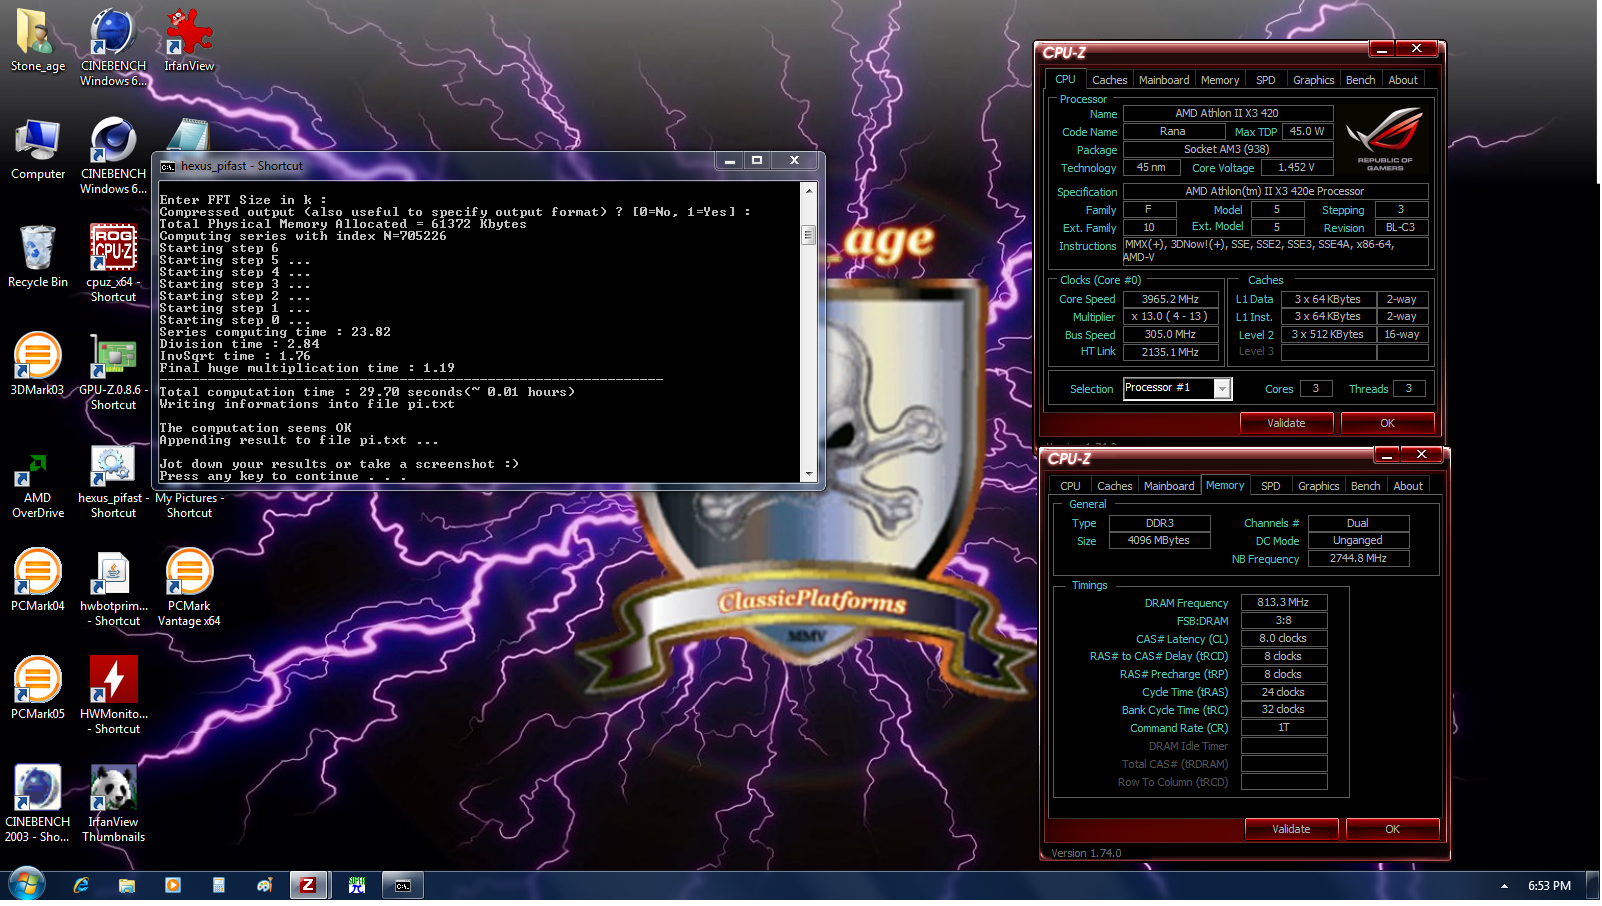Open Paint taskbar icon
This screenshot has width=1602, height=906.
coord(265,885)
